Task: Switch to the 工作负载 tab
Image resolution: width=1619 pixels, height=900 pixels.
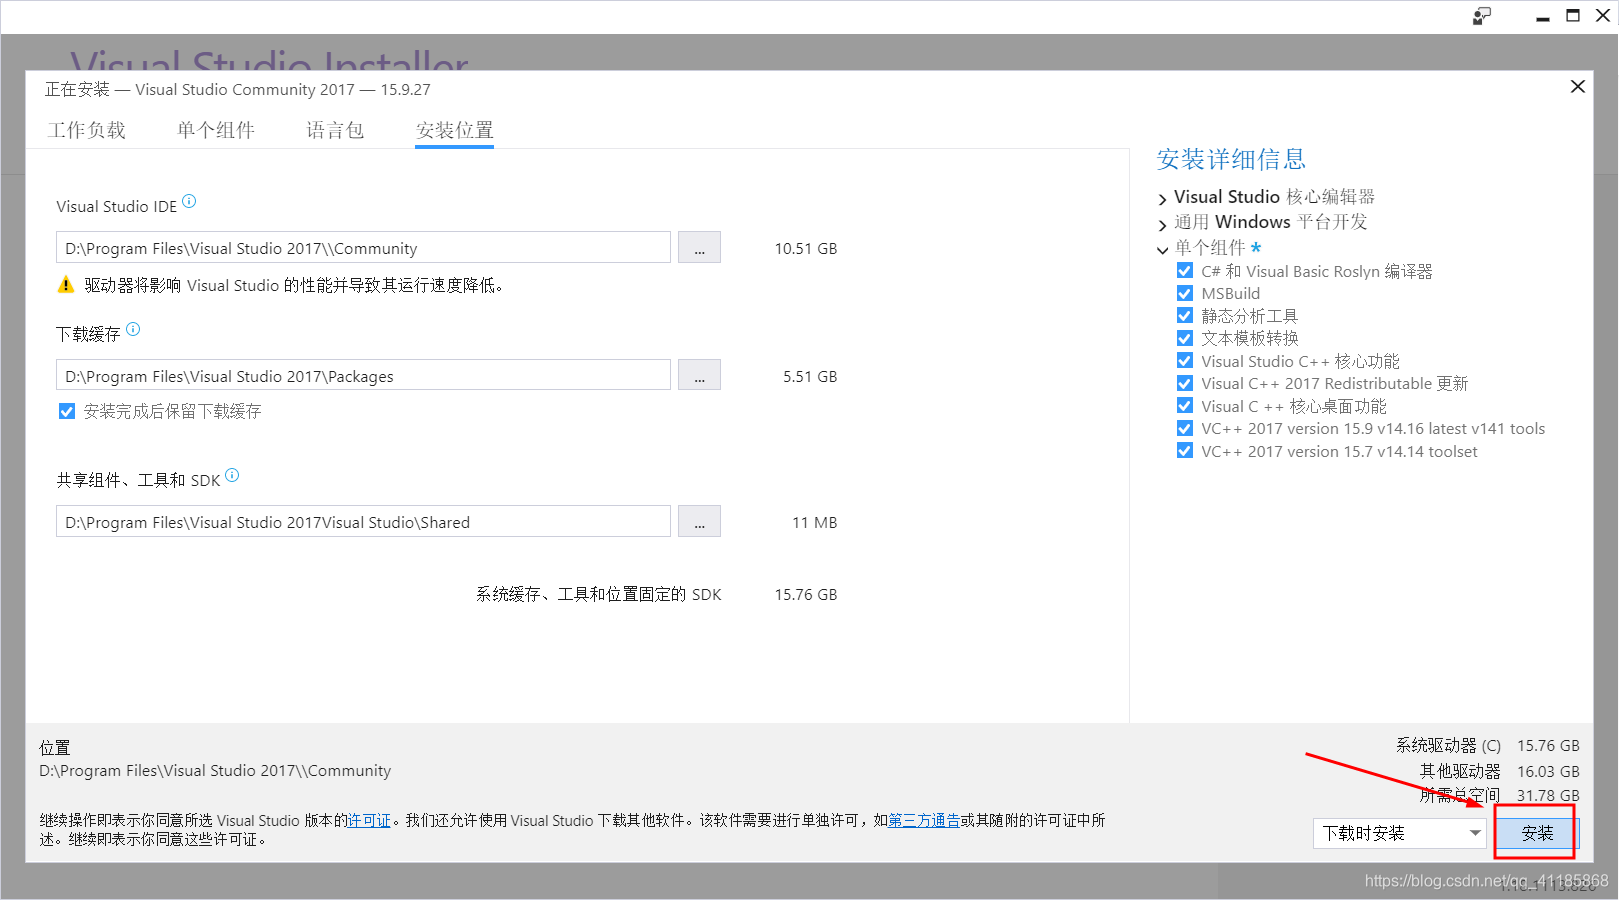Action: click(87, 130)
